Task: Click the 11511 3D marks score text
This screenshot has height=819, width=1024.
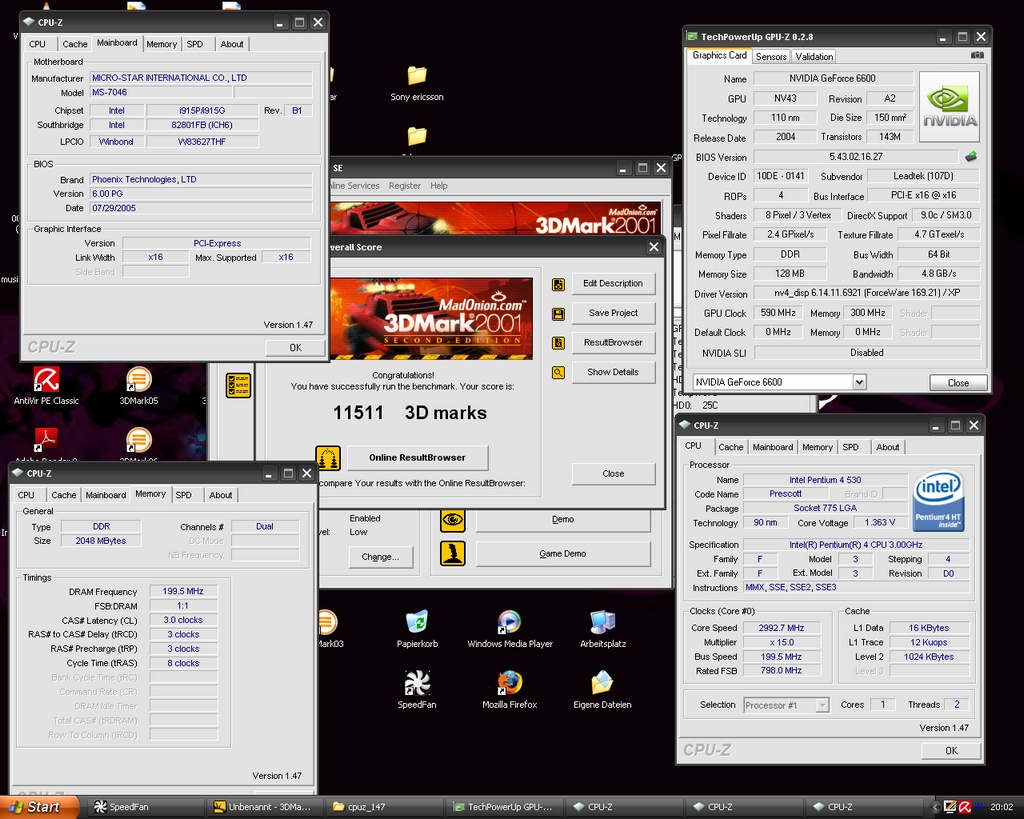Action: (410, 413)
